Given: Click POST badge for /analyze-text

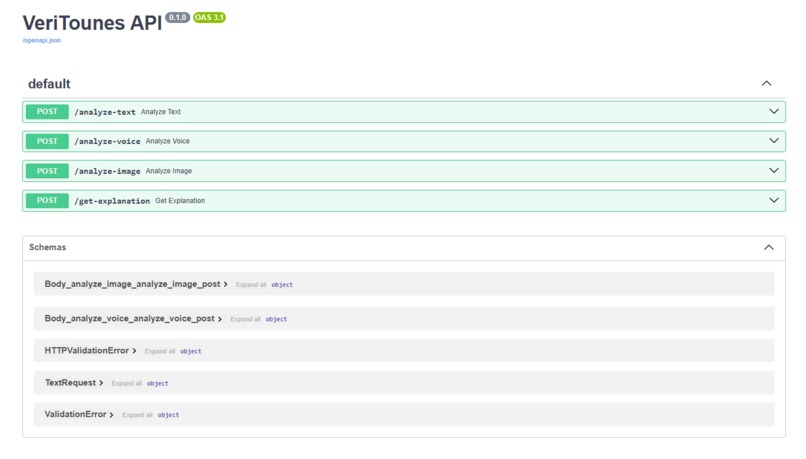Looking at the screenshot, I should (47, 112).
